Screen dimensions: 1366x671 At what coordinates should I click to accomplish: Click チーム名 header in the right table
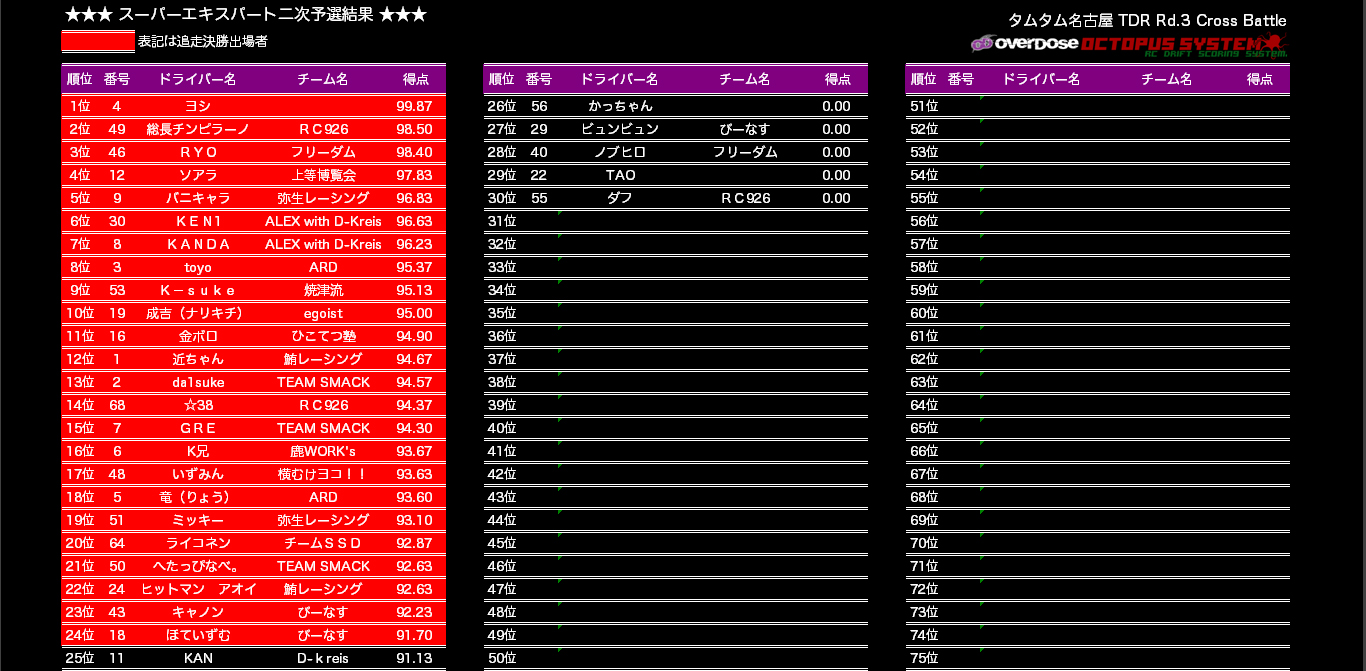(1166, 79)
